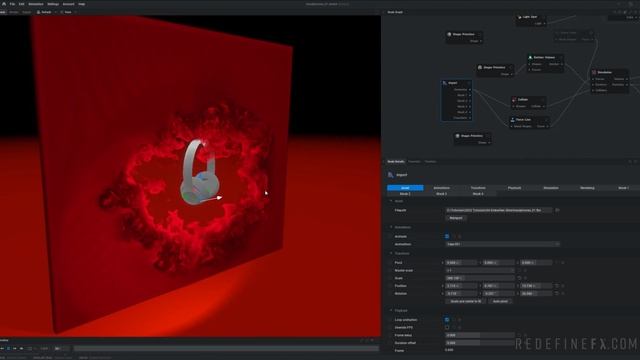Open the Account menu
Screen dimensions: 640x360
pos(69,4)
